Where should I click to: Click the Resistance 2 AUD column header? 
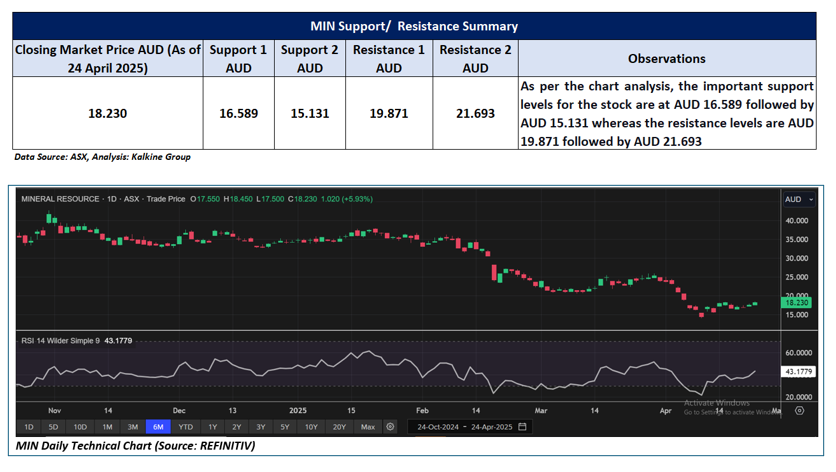pyautogui.click(x=475, y=59)
